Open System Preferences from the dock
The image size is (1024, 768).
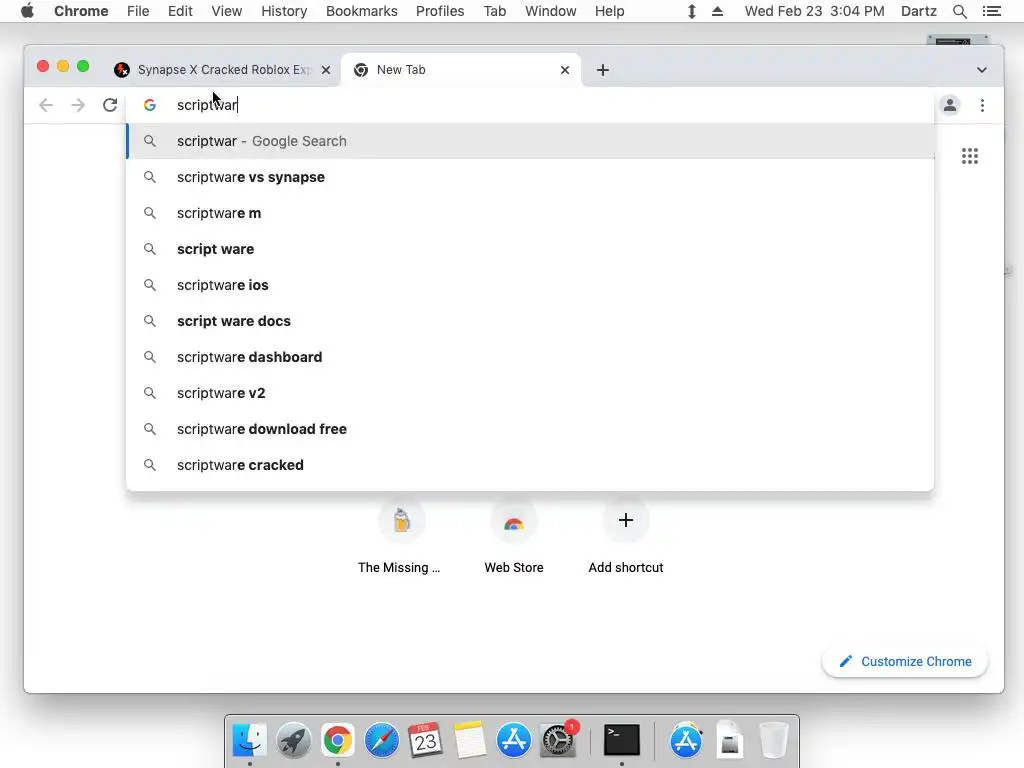click(x=558, y=740)
